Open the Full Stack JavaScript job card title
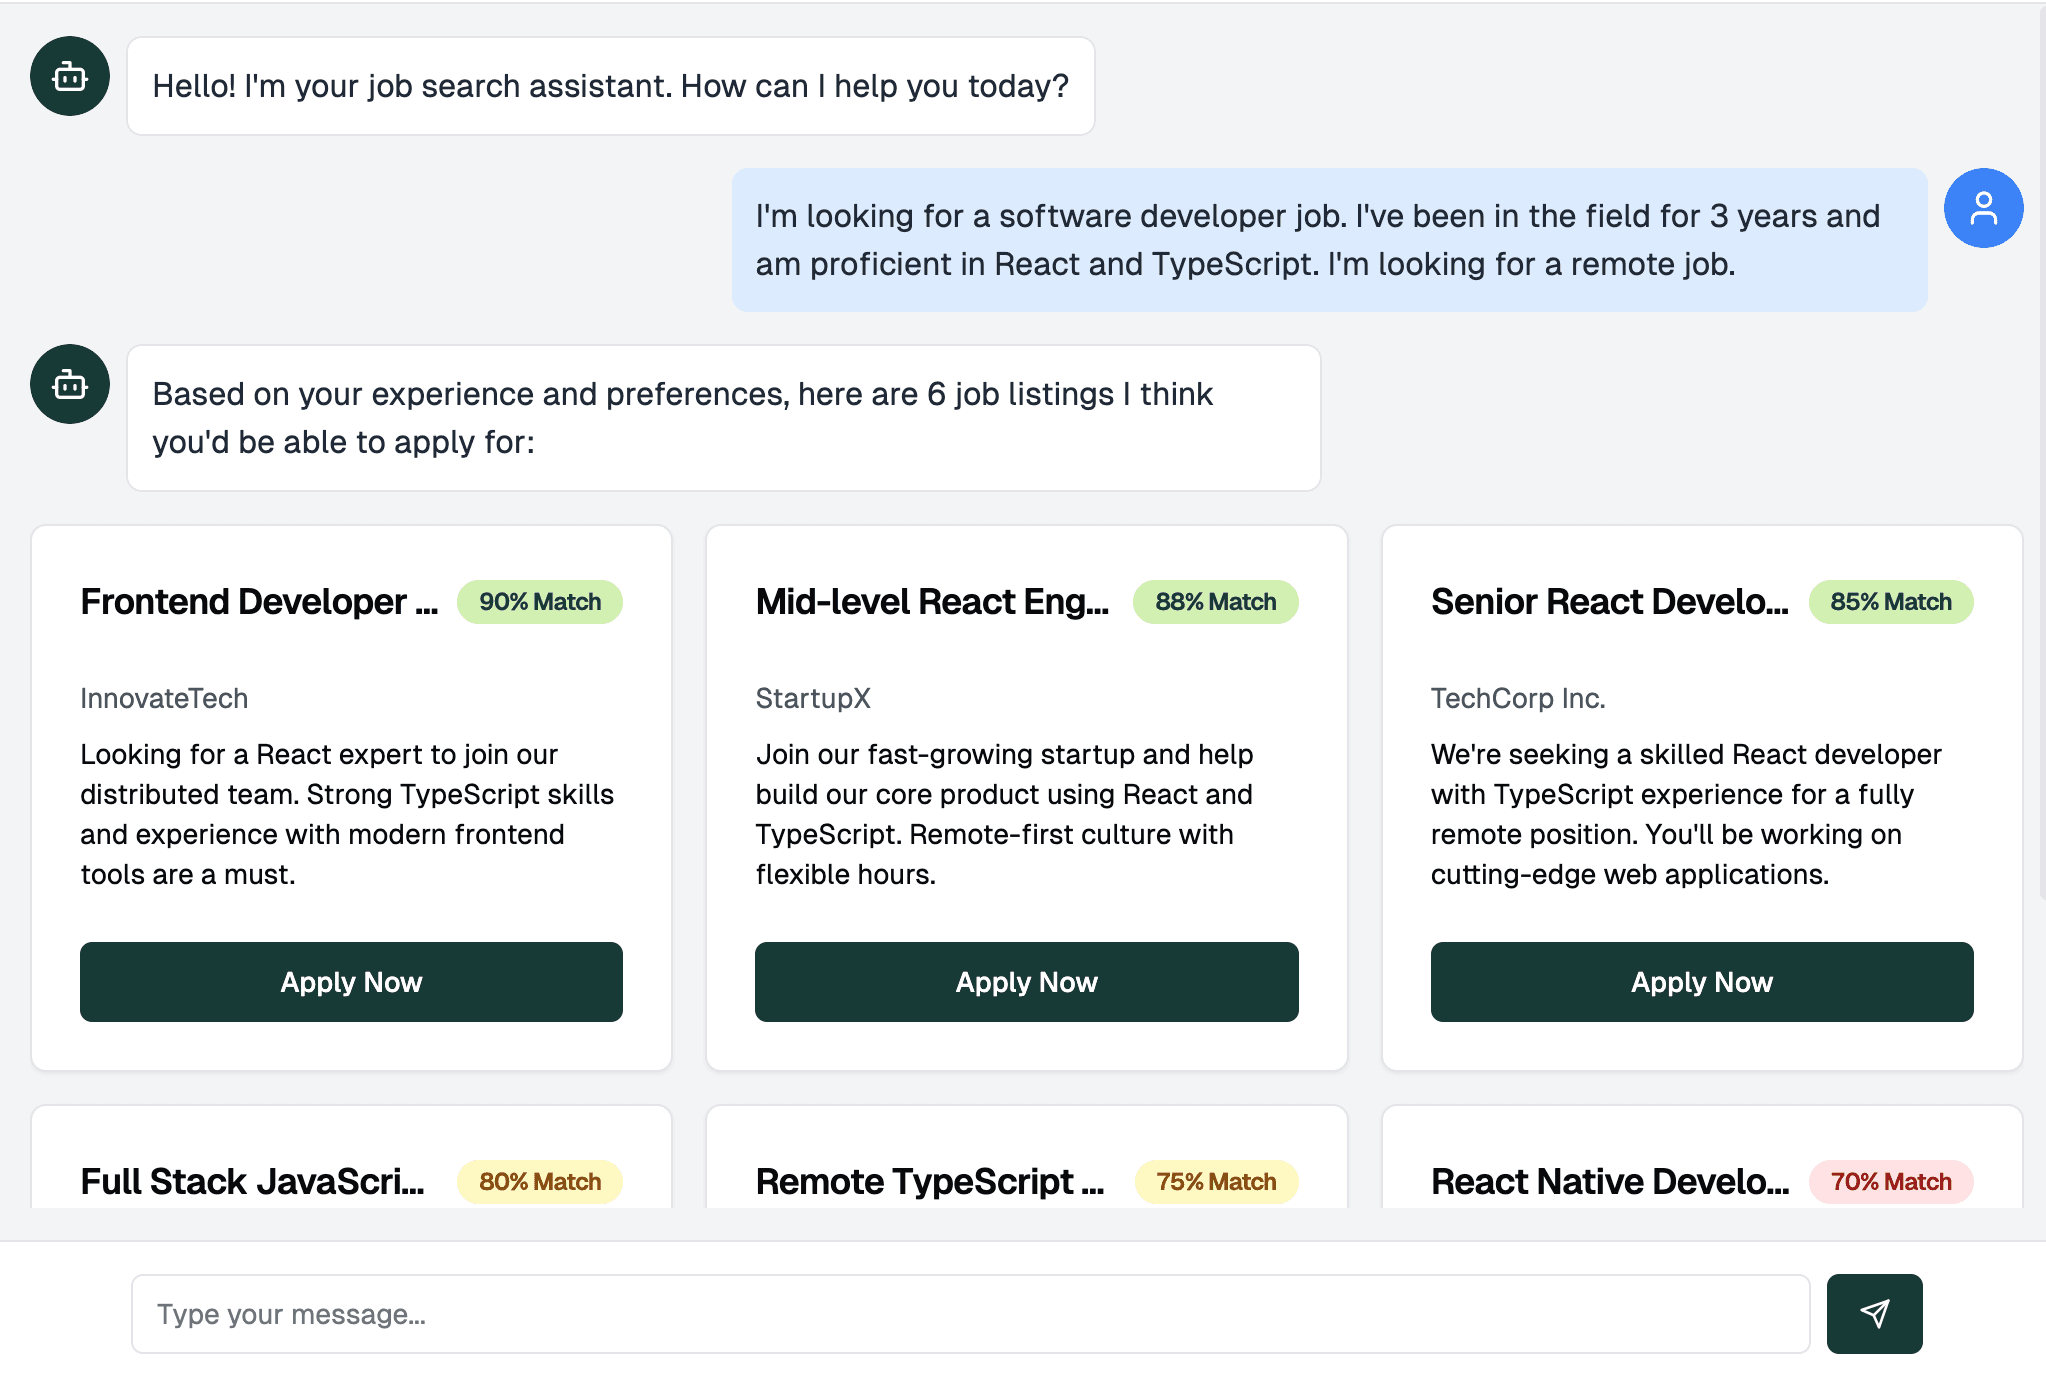 [x=252, y=1182]
